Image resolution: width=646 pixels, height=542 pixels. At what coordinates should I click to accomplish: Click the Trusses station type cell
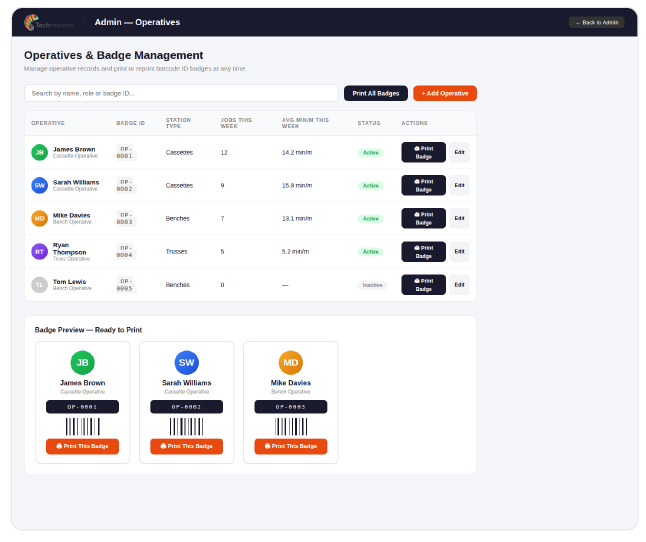point(176,252)
